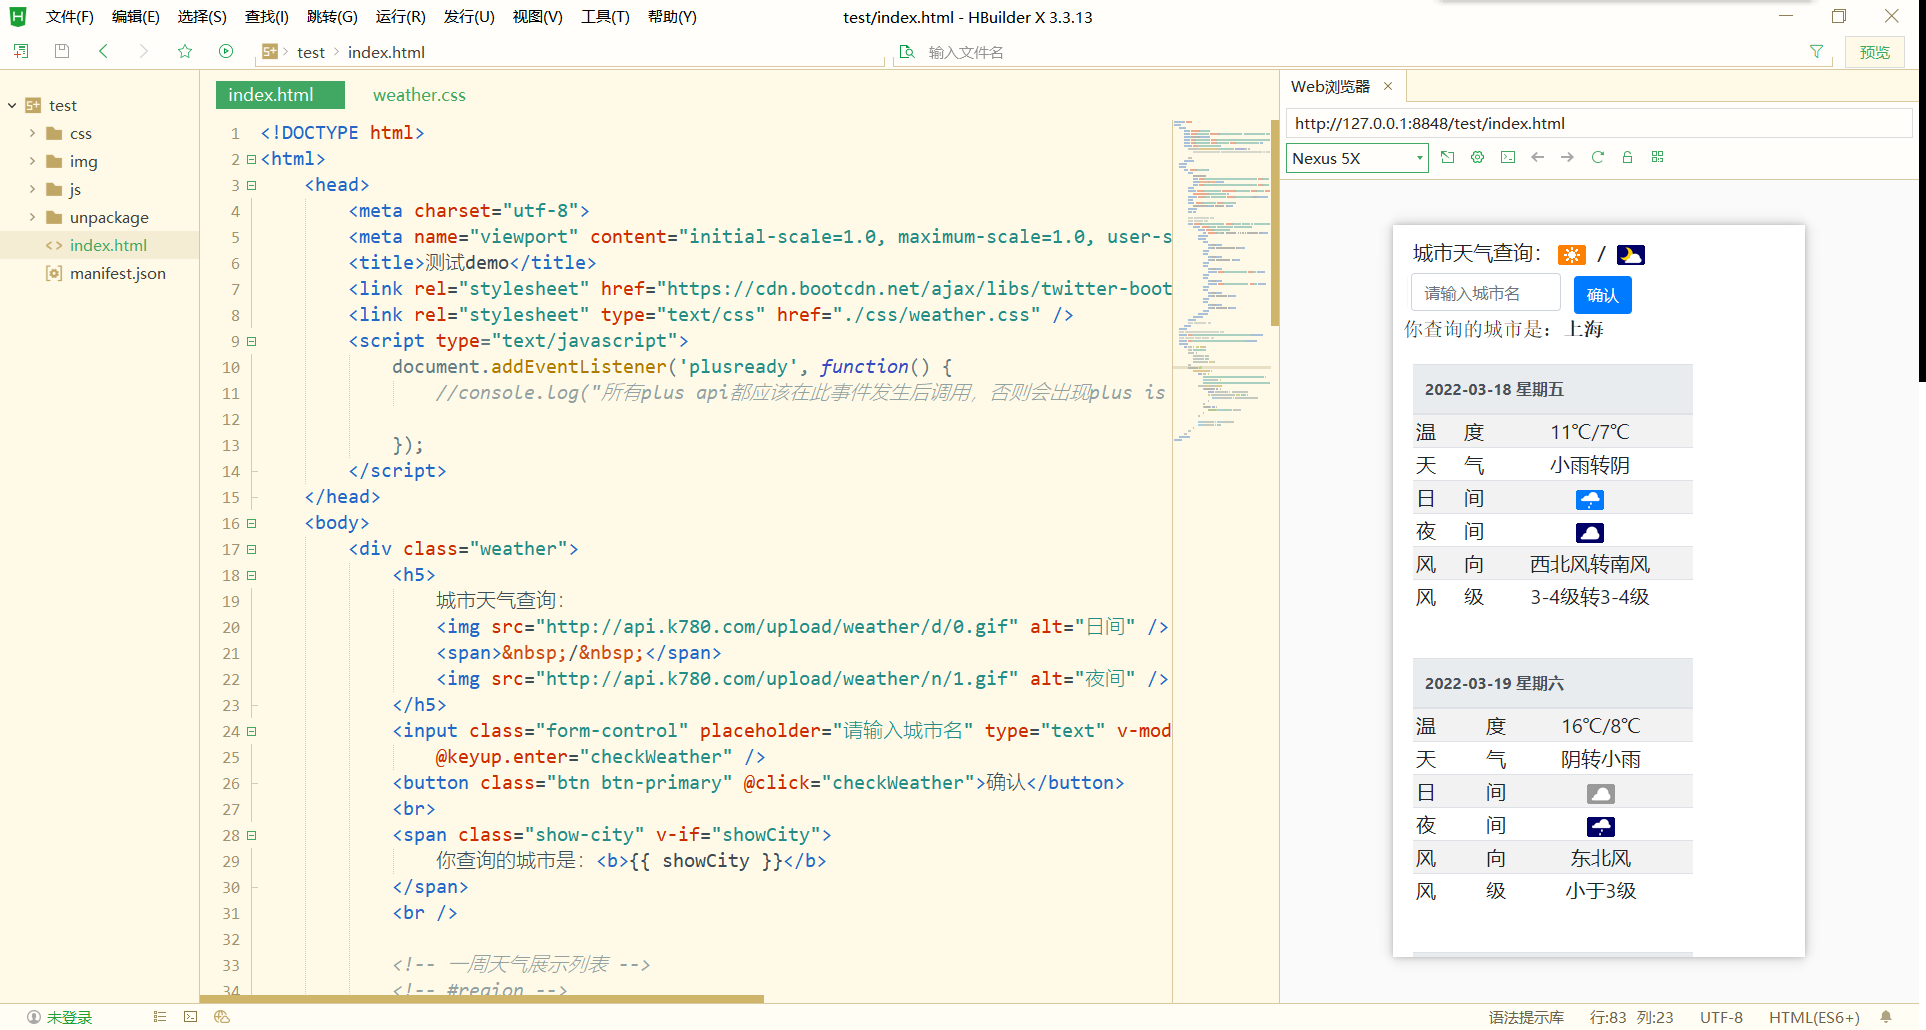
Task: Open Web browser settings gear icon
Action: 1477,157
